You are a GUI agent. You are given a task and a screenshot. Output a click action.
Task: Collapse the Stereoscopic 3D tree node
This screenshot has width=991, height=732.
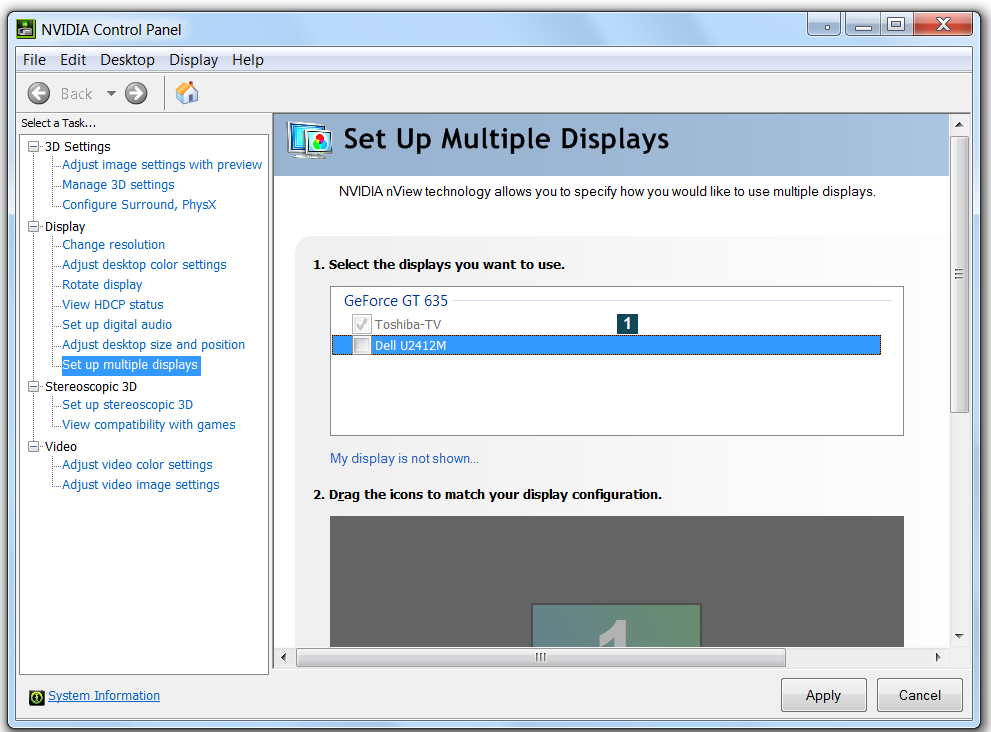33,387
